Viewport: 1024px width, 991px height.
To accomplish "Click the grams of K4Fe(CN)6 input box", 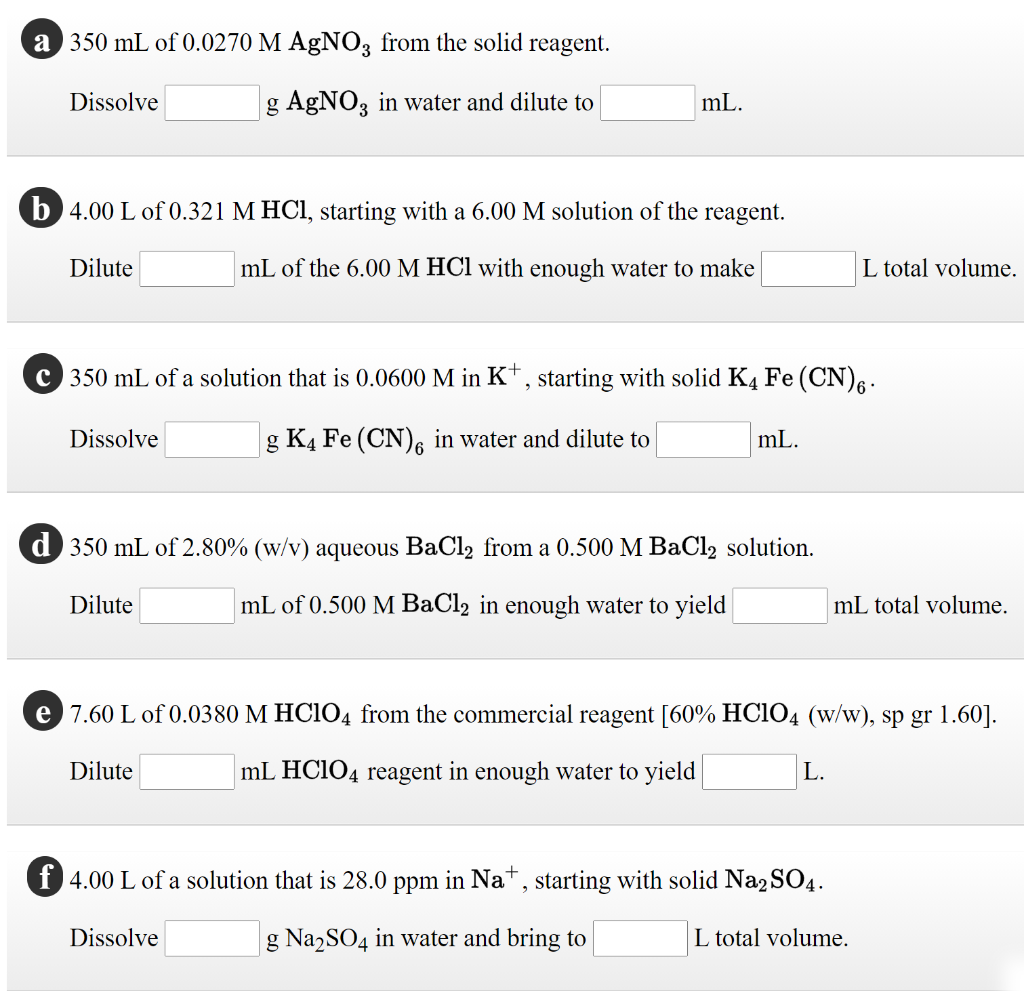I will point(212,439).
